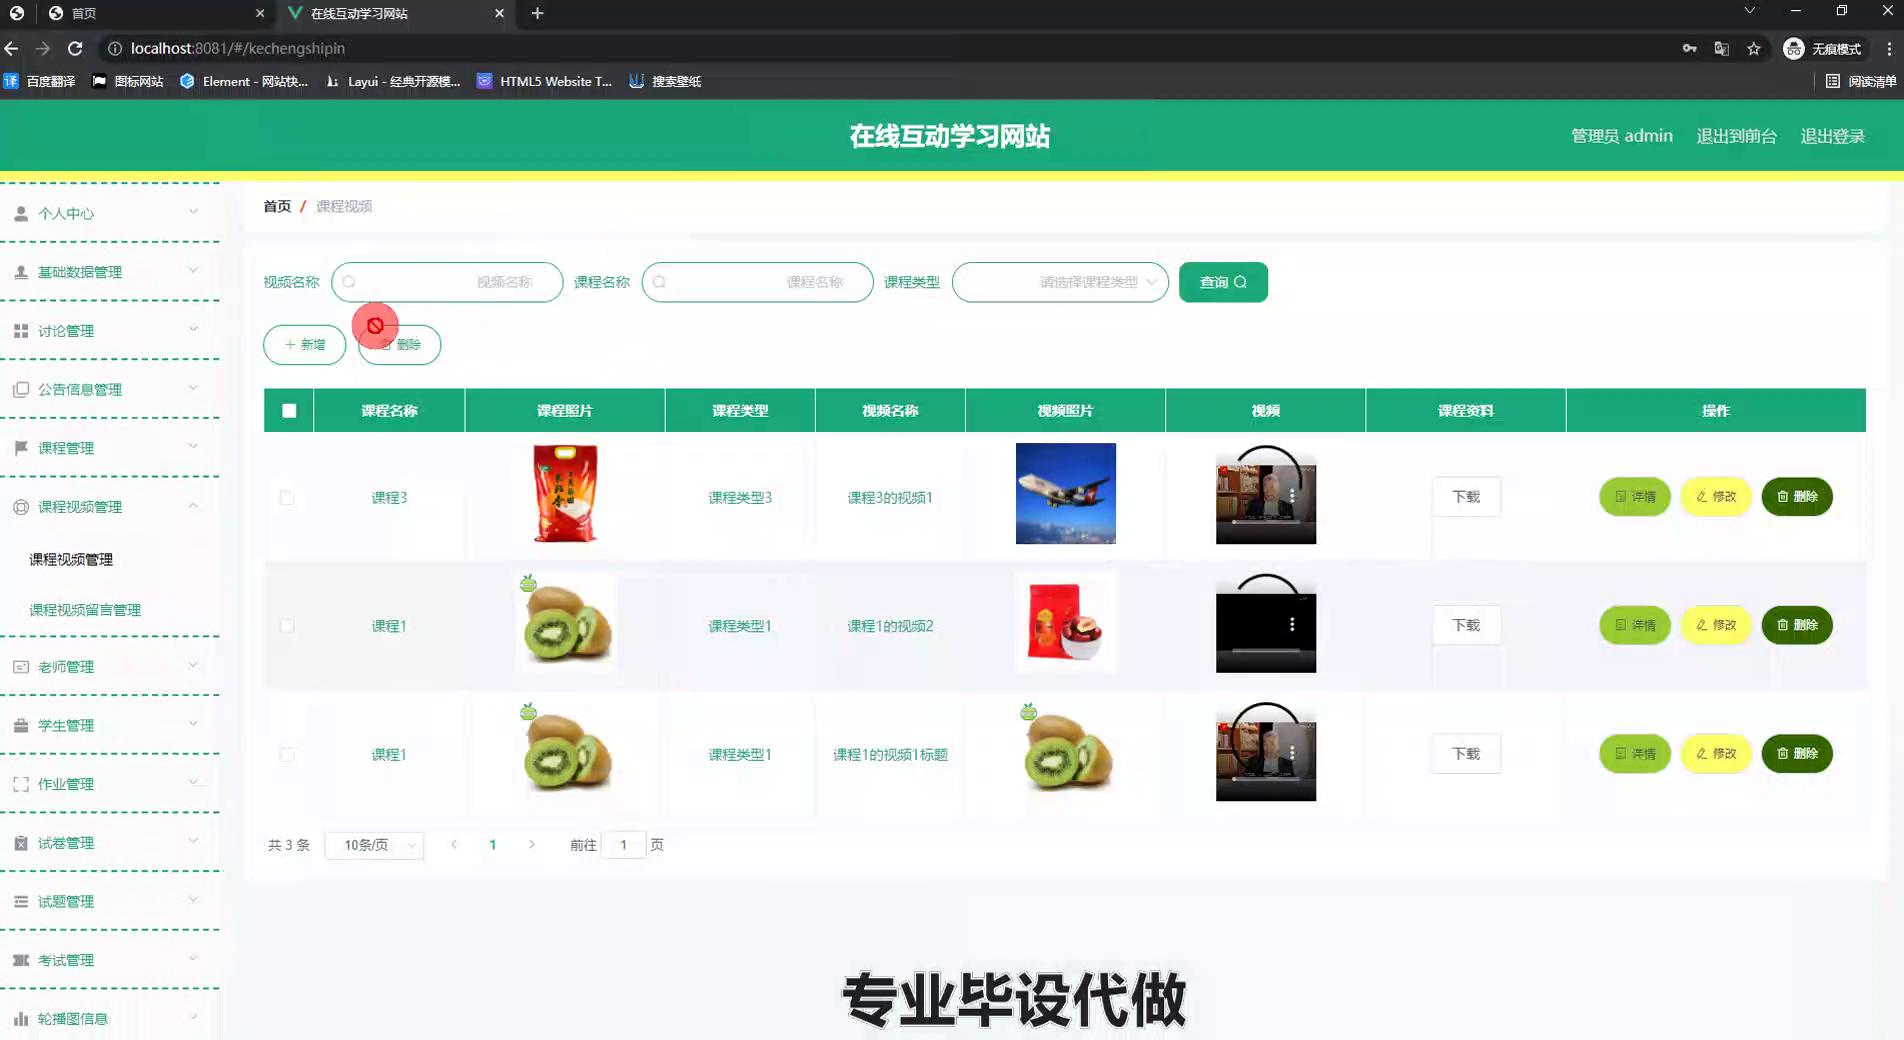Check the checkbox for the 课程3 row
This screenshot has height=1040, width=1904.
(287, 497)
